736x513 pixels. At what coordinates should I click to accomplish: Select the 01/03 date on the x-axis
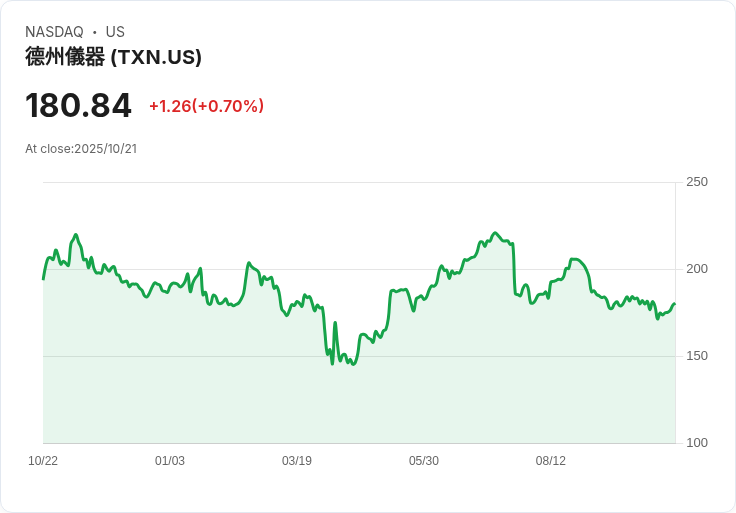coord(170,461)
